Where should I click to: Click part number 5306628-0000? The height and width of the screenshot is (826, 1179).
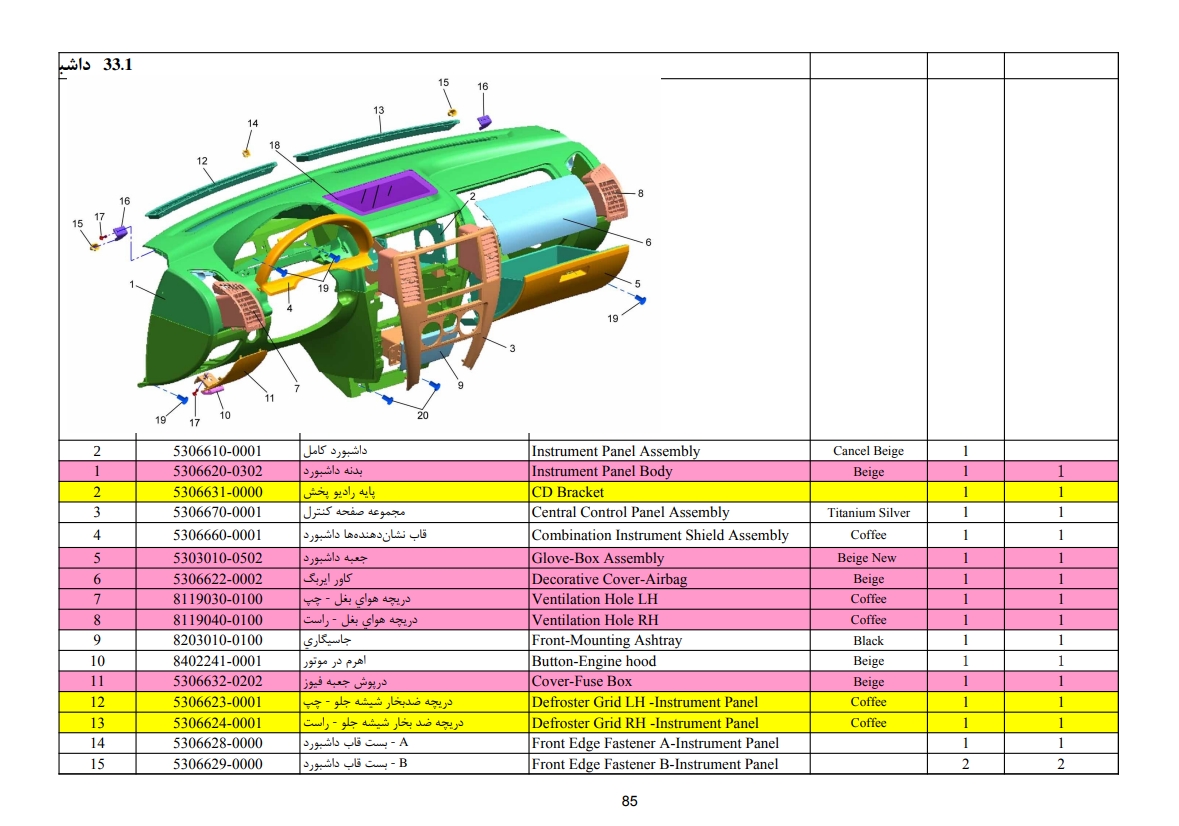click(217, 743)
